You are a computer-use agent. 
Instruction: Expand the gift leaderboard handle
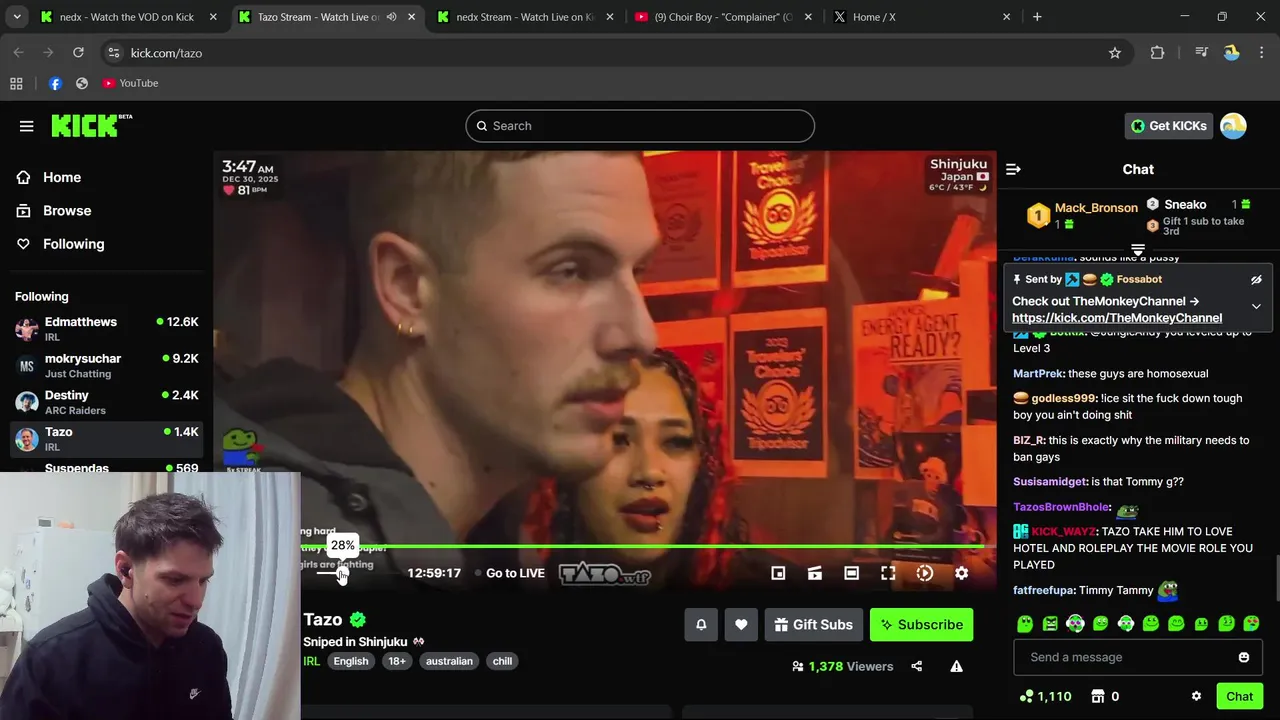point(1138,250)
